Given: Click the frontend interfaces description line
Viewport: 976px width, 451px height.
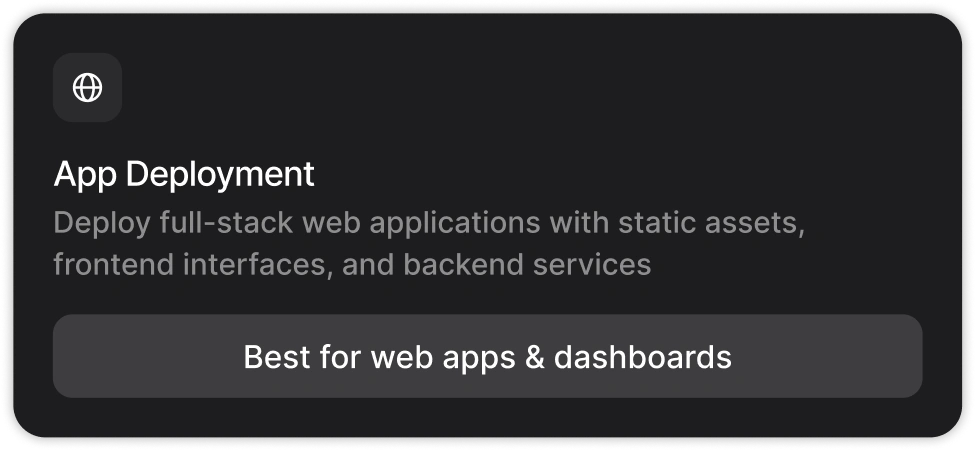Looking at the screenshot, I should tap(352, 265).
